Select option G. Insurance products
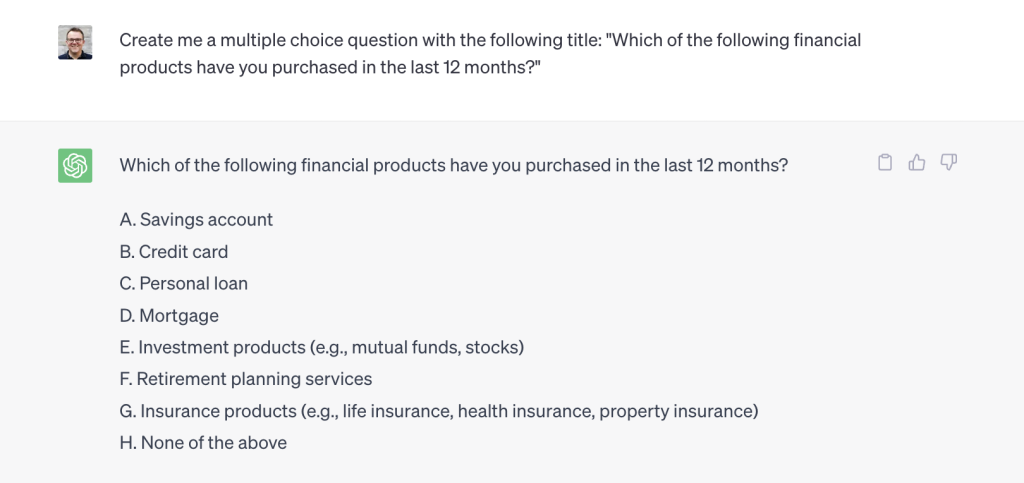This screenshot has width=1024, height=483. pos(439,411)
